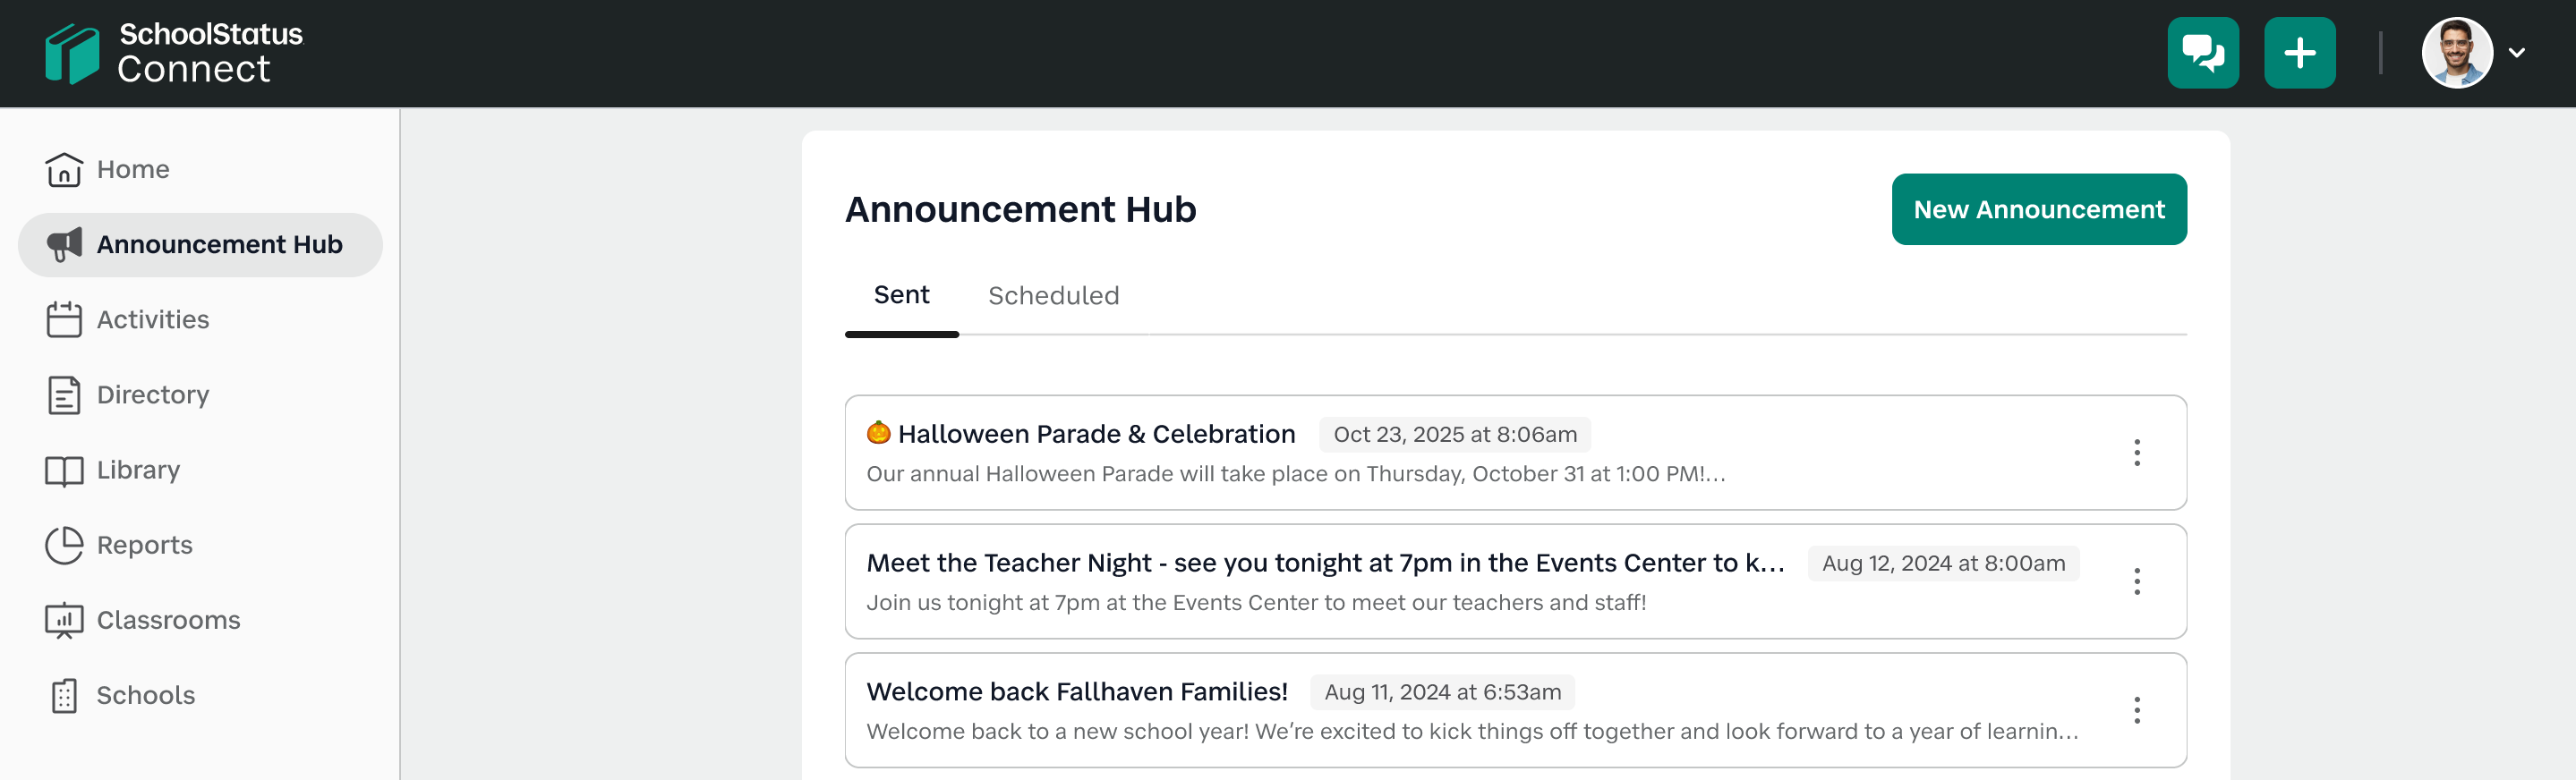The image size is (2576, 780).
Task: Click the Home house icon
Action: click(64, 170)
